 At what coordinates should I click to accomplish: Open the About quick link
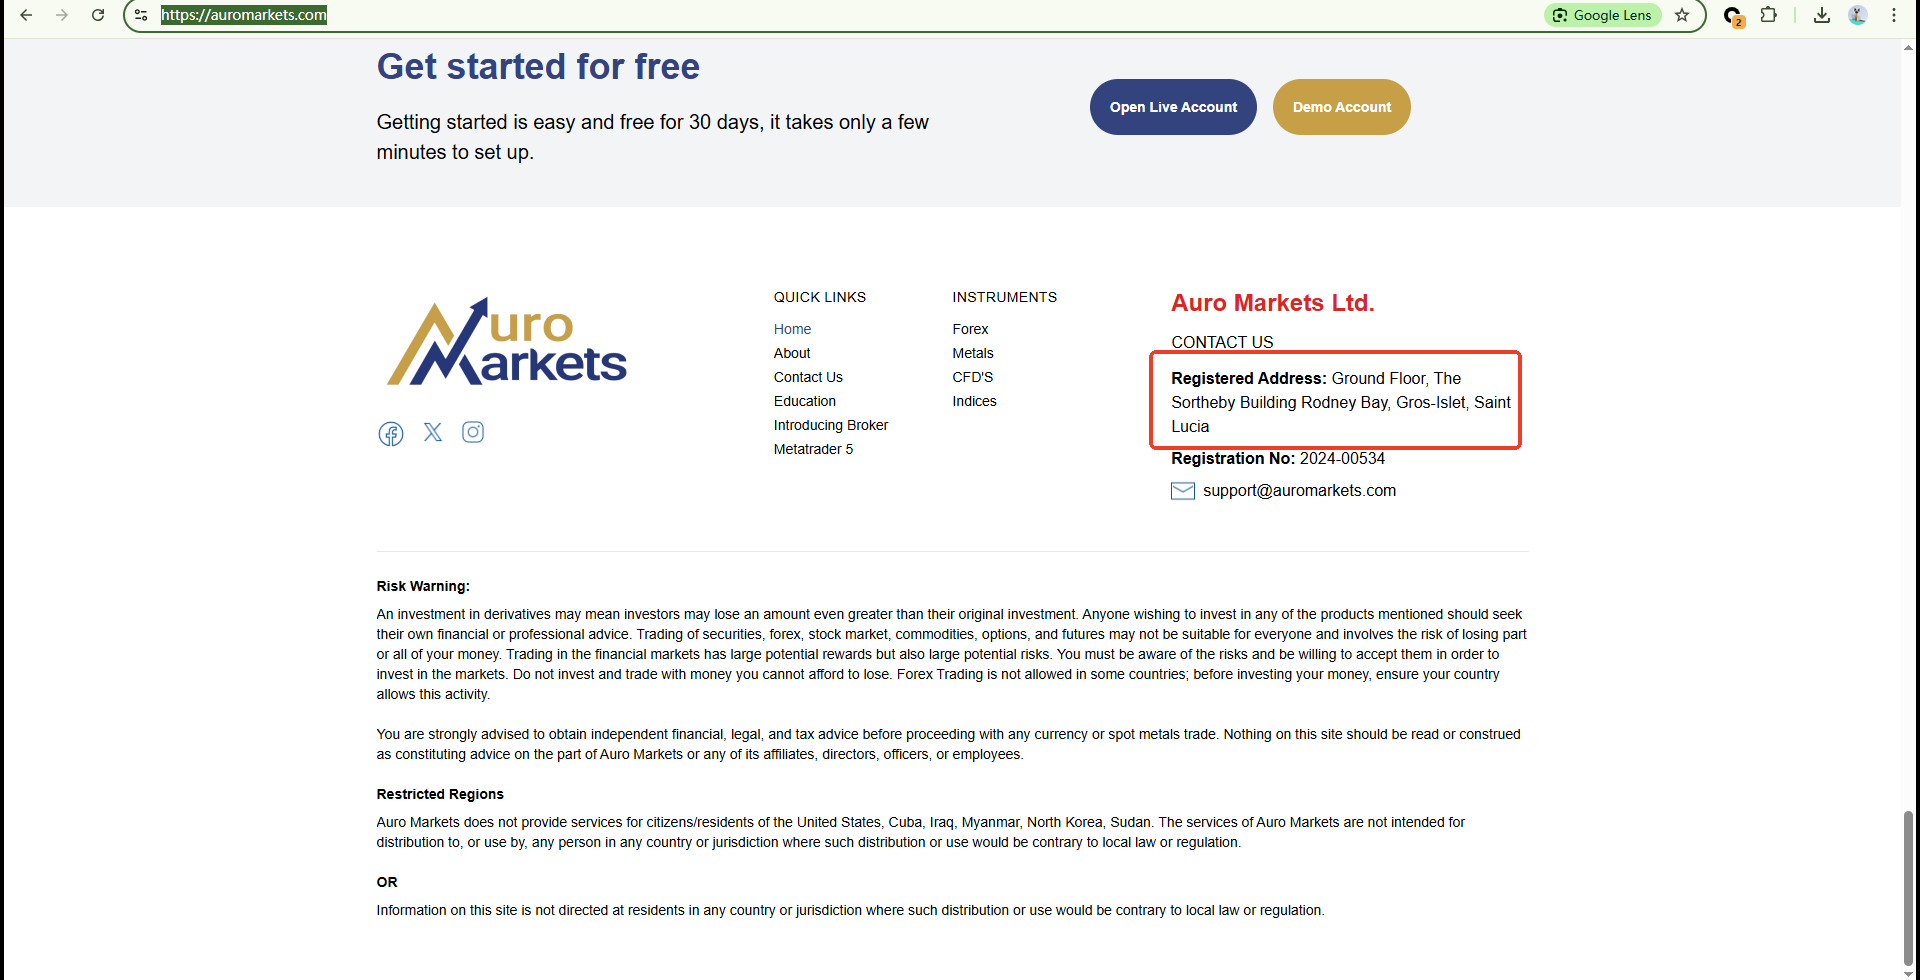[x=792, y=353]
